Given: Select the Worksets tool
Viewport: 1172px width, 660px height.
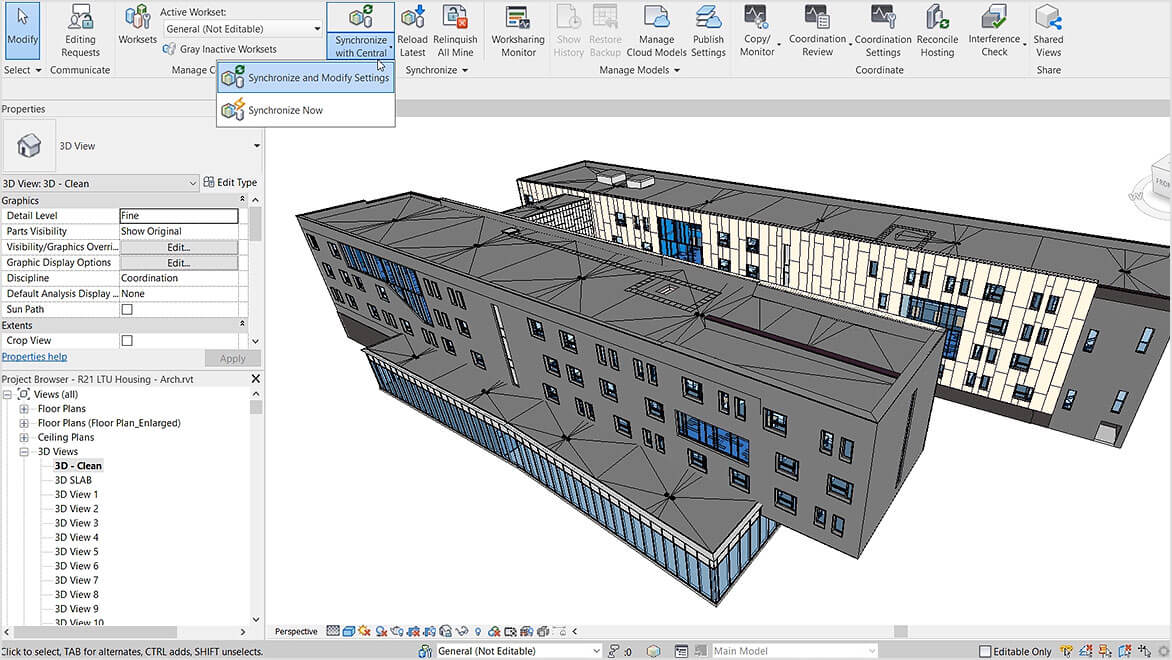Looking at the screenshot, I should click(136, 27).
